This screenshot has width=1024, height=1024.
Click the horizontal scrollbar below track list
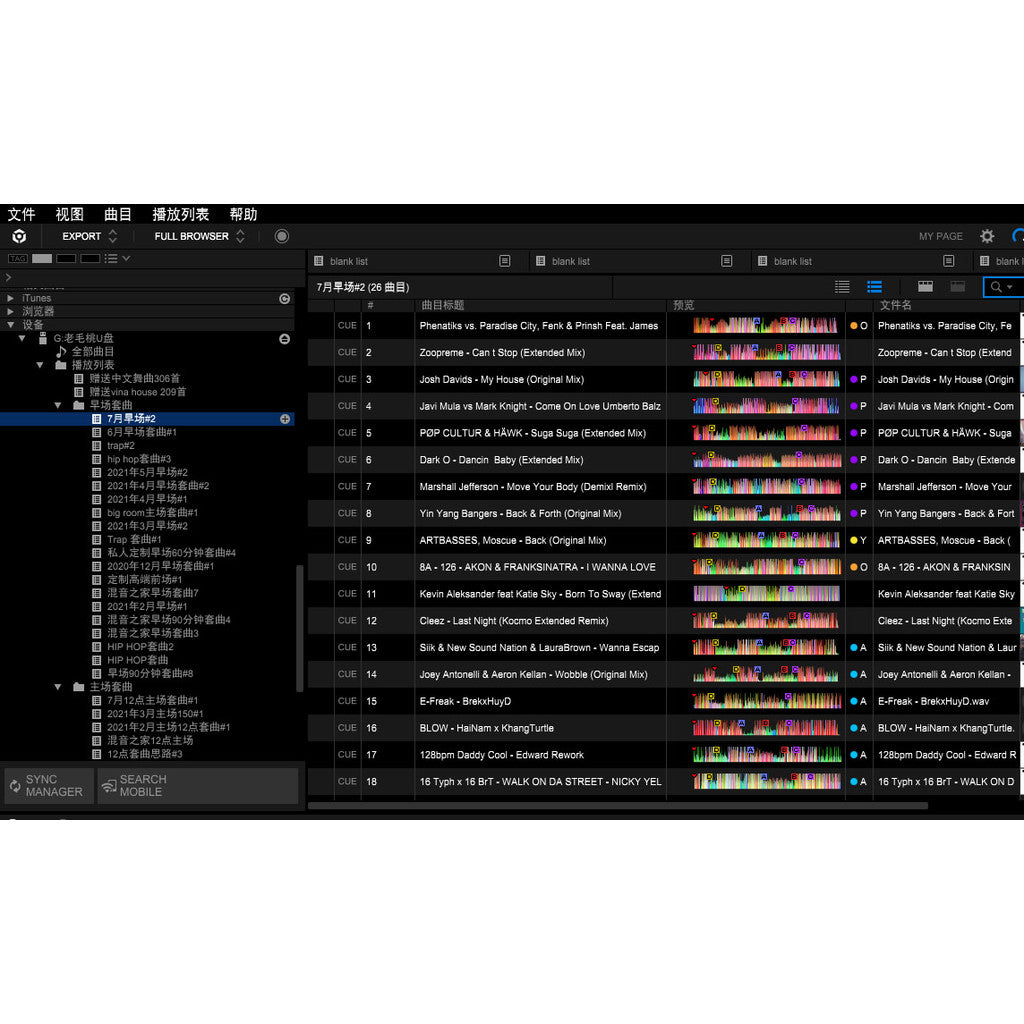(x=618, y=806)
